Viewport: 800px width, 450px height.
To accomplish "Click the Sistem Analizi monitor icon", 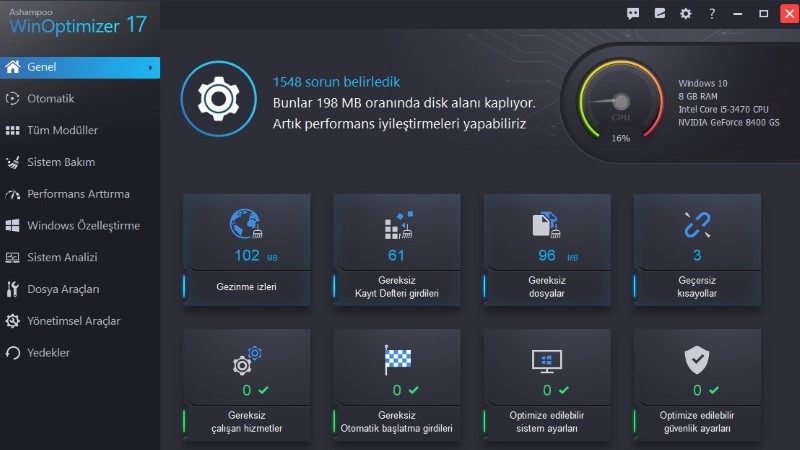I will click(x=12, y=258).
